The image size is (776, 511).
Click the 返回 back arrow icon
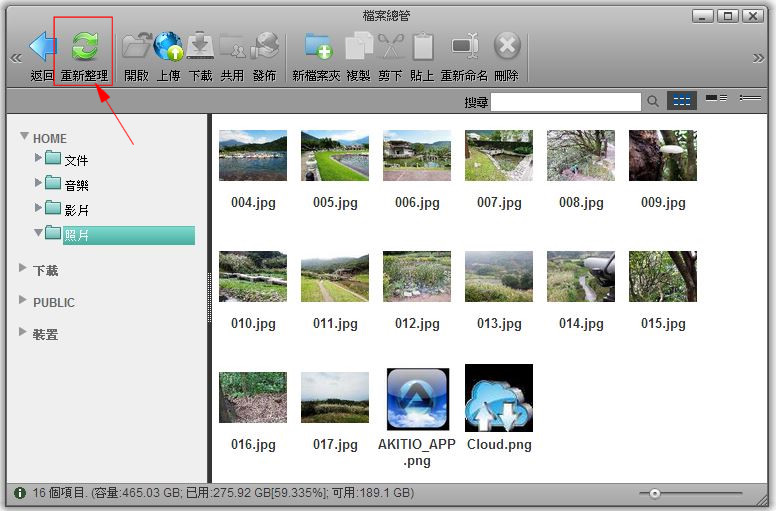click(x=42, y=46)
